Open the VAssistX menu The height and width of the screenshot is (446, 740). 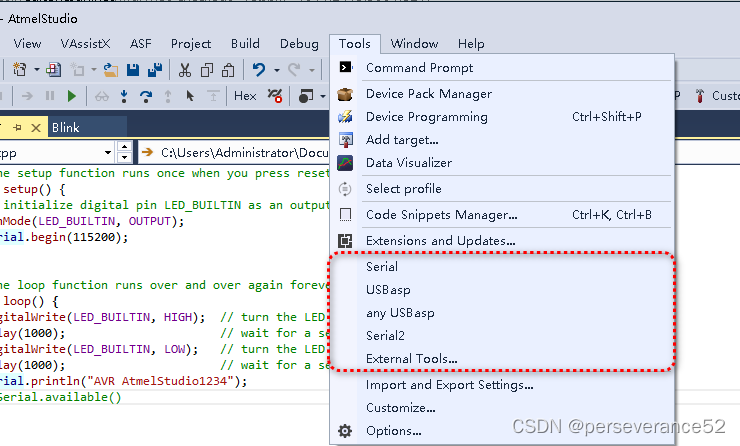(x=85, y=44)
